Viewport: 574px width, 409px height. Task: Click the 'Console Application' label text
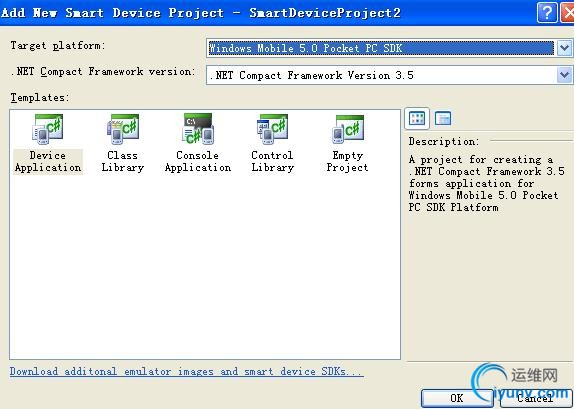(x=198, y=161)
